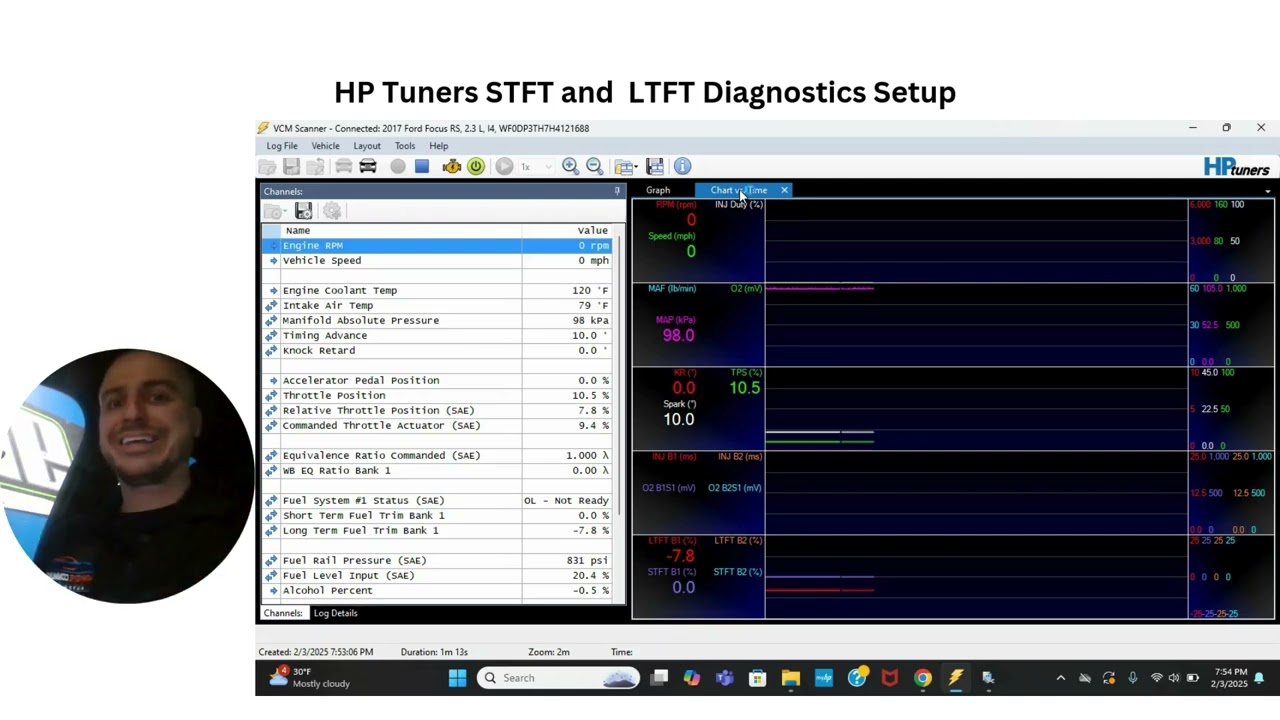Click the gray car vehicle icon

343,167
